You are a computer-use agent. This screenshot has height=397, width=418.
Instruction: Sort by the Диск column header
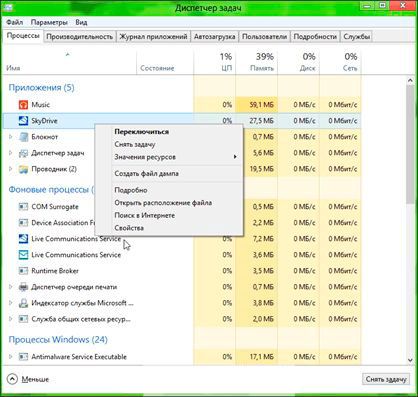[x=298, y=63]
